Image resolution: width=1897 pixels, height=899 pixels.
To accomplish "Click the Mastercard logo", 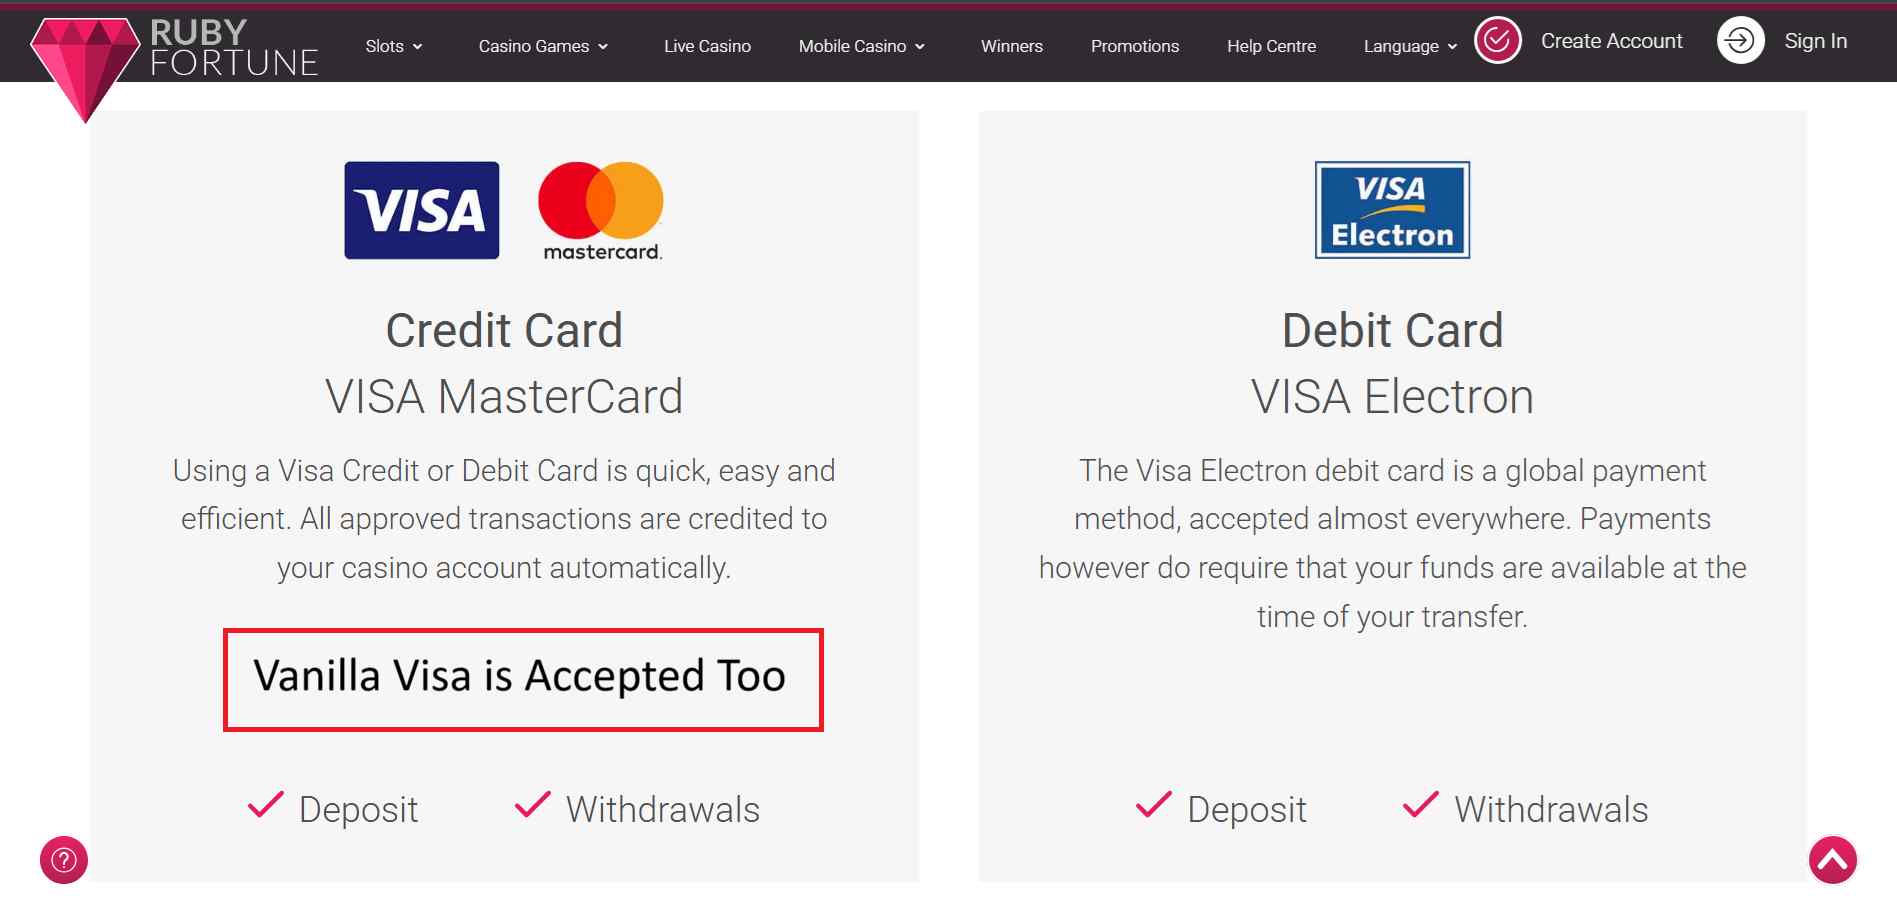I will [601, 210].
